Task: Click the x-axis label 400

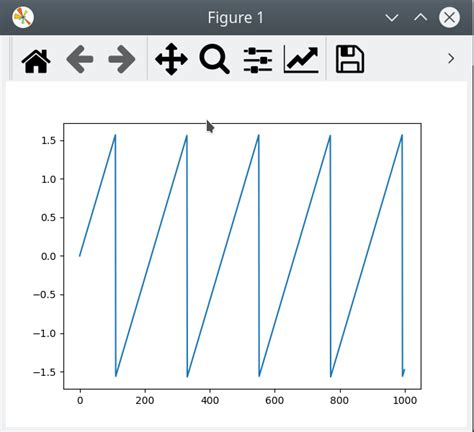Action: point(210,400)
